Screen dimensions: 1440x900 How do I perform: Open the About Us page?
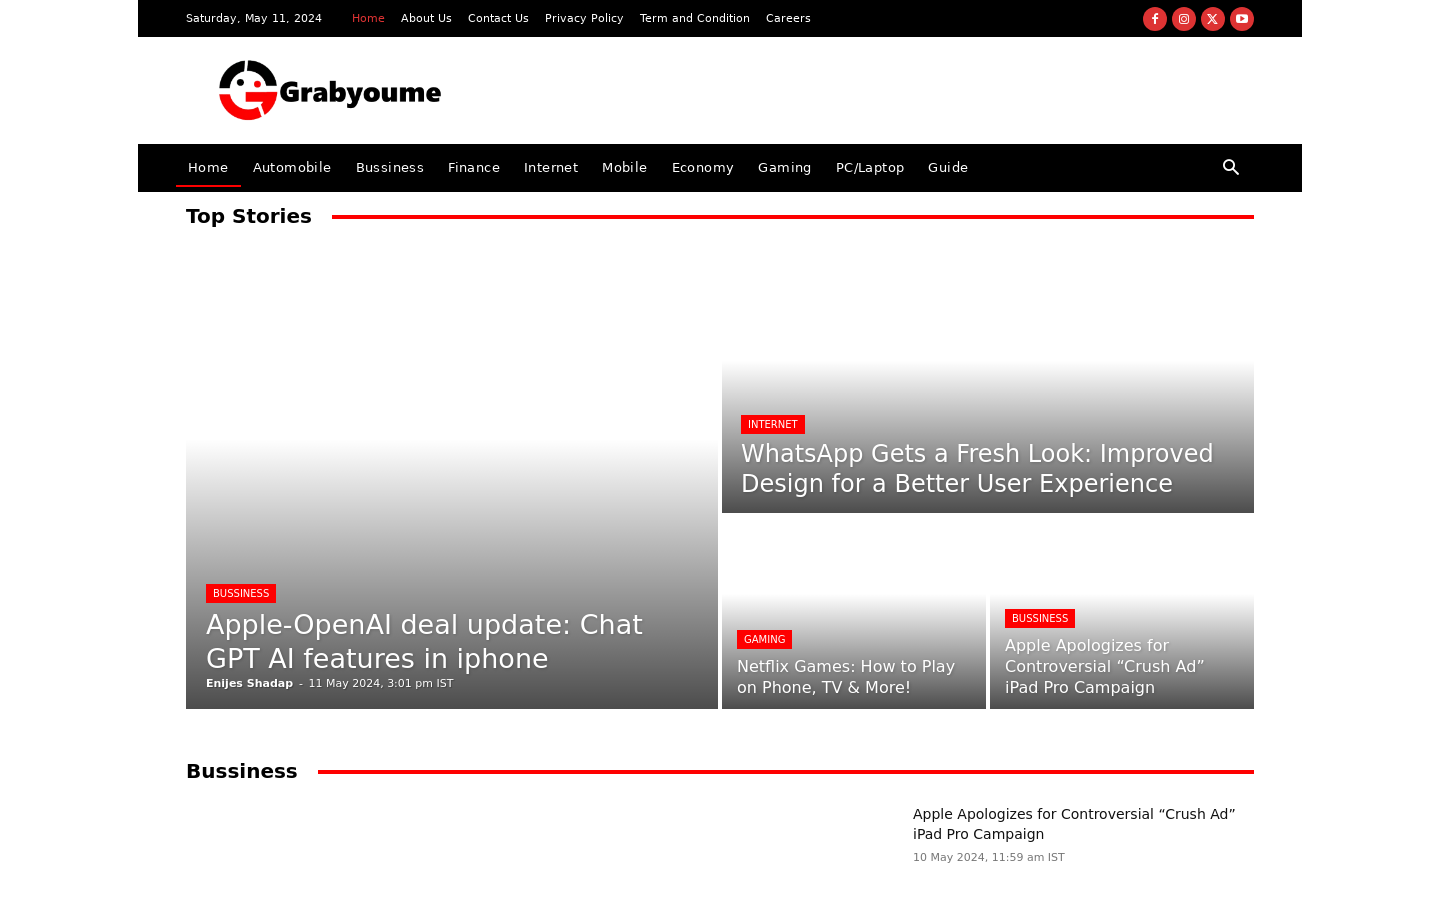(x=426, y=18)
